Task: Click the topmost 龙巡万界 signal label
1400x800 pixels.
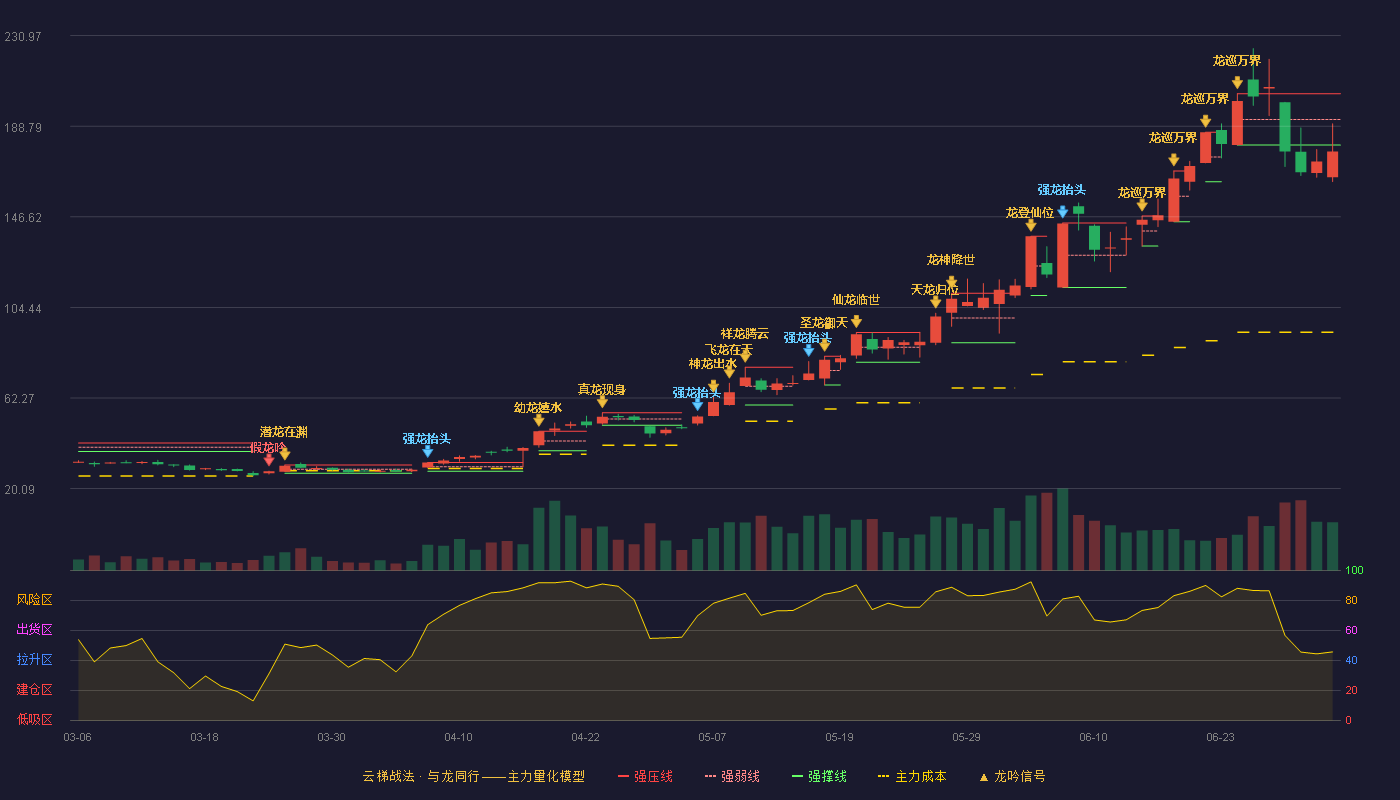Action: 1237,60
